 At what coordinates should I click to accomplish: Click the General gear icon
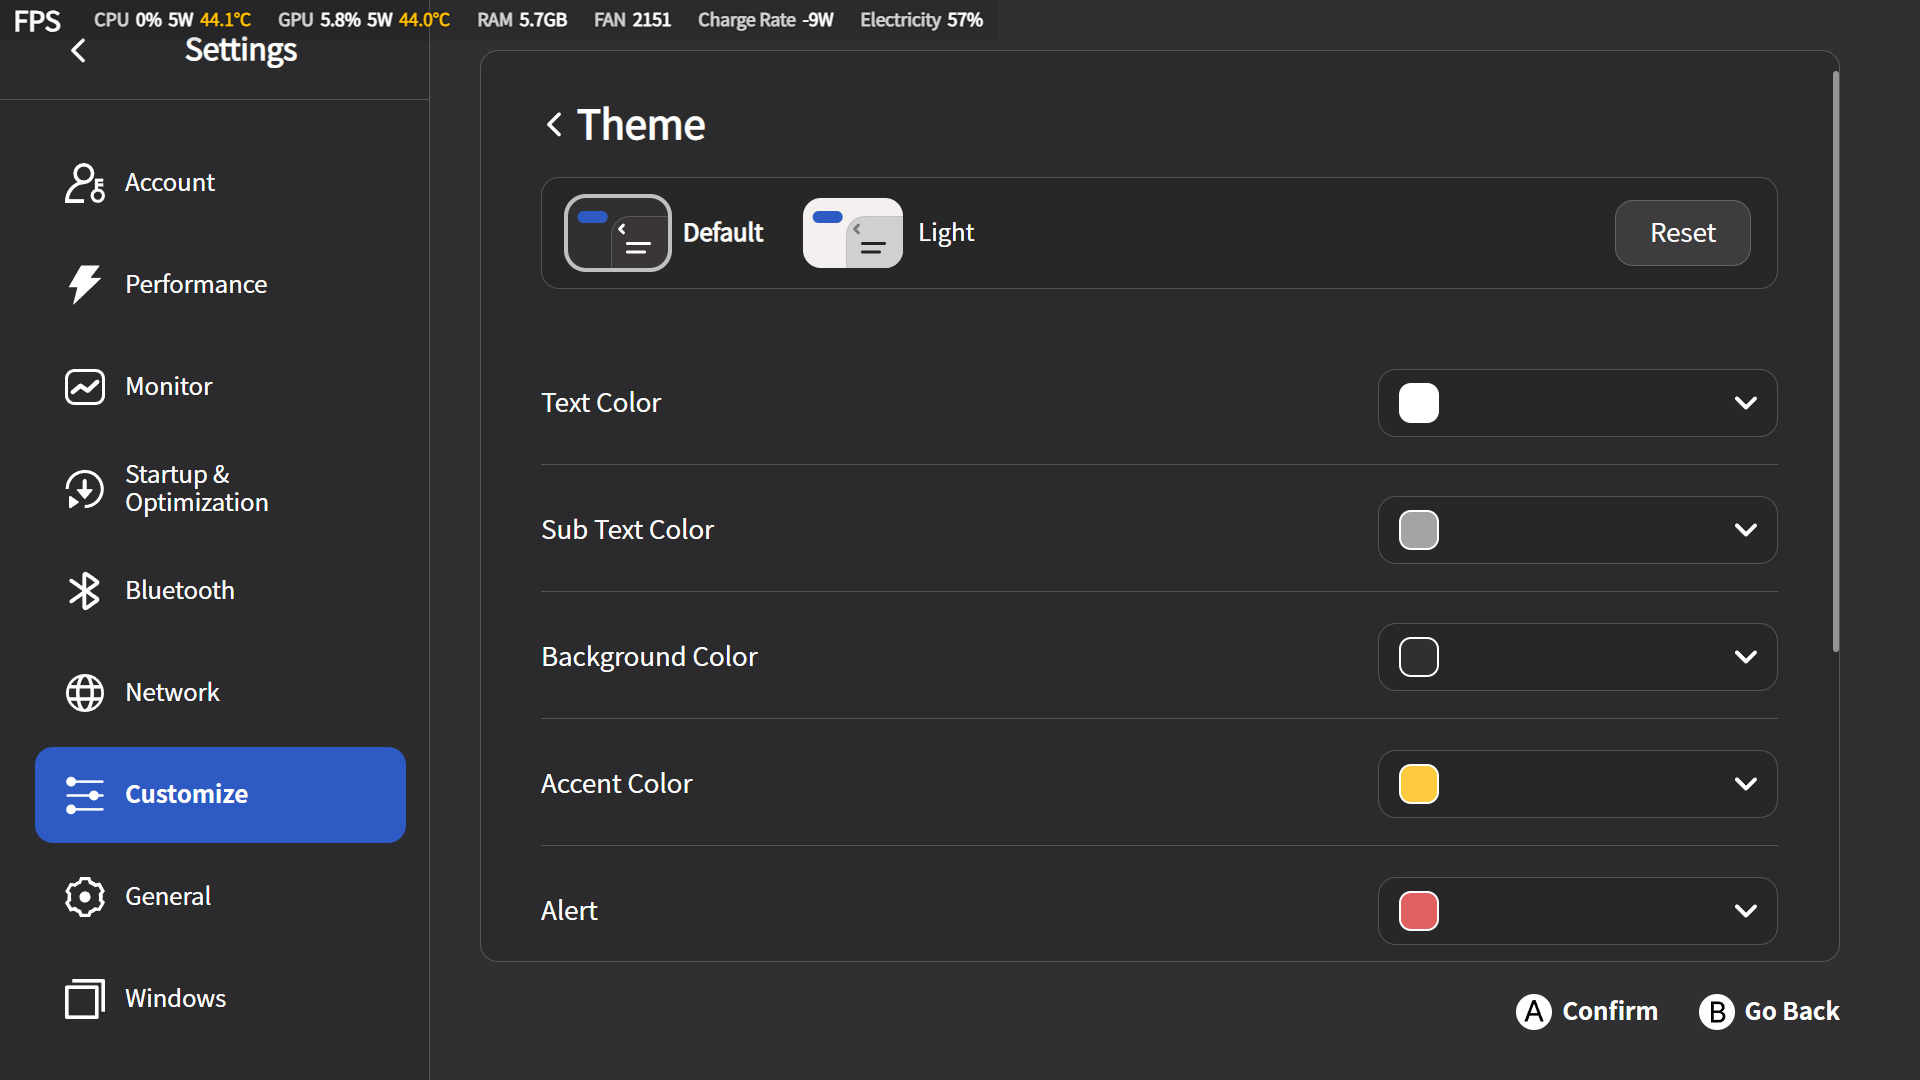point(84,897)
